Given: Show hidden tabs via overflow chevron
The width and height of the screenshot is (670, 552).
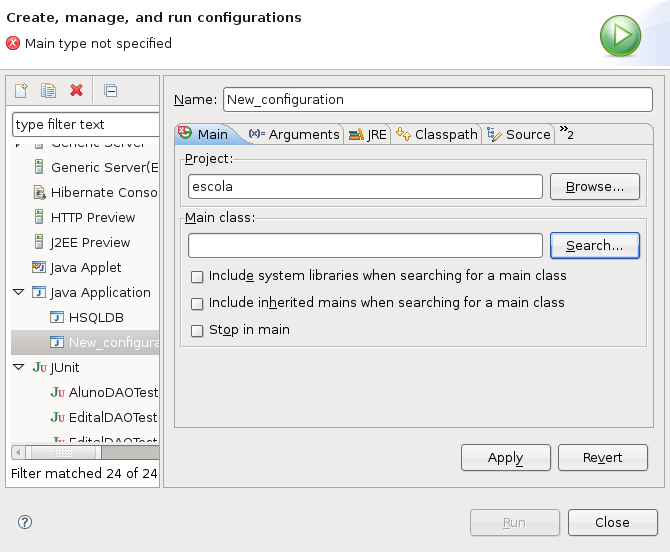Looking at the screenshot, I should 566,133.
